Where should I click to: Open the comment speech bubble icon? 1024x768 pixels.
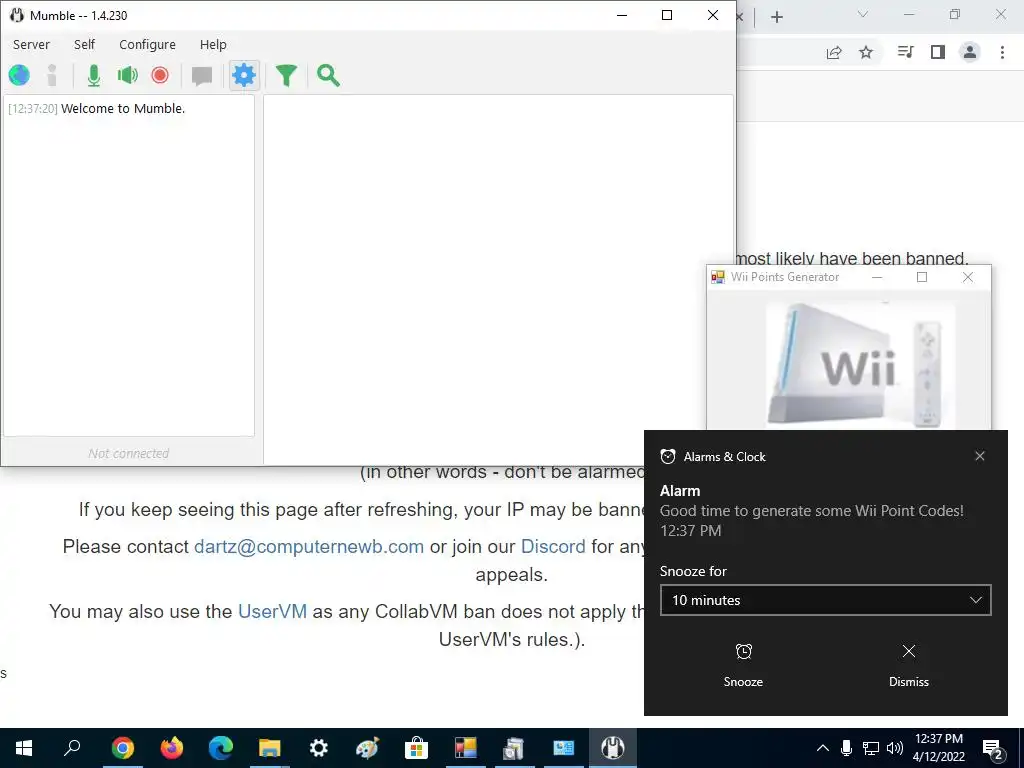(202, 76)
